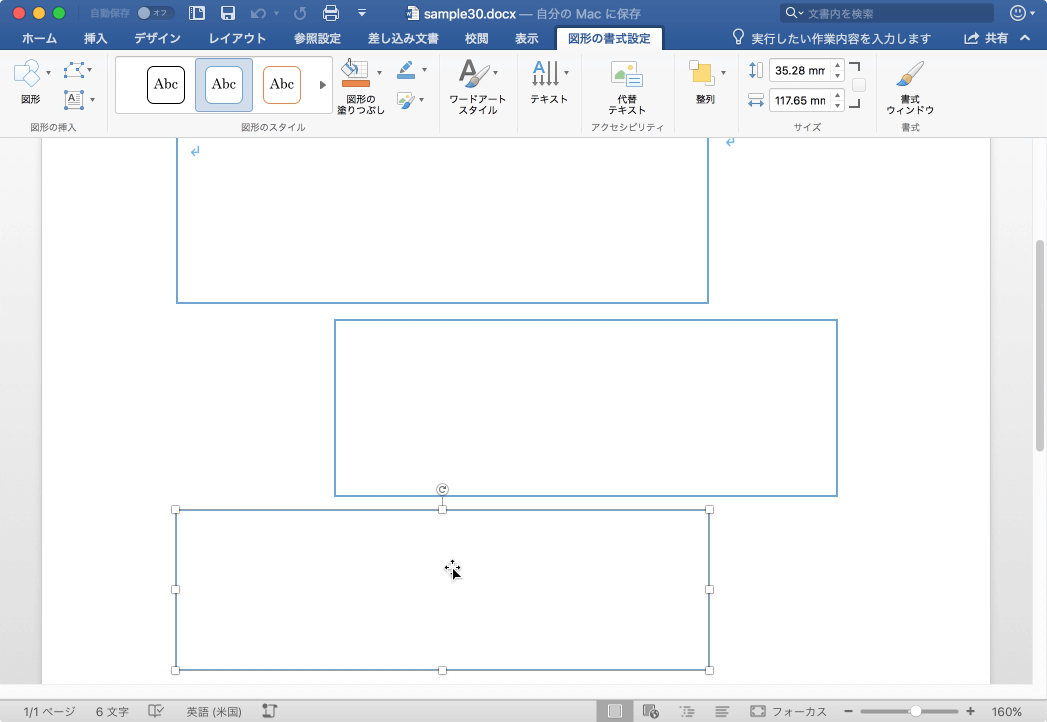This screenshot has width=1047, height=722.
Task: Click the text cursor/track icon in status bar
Action: 269,711
